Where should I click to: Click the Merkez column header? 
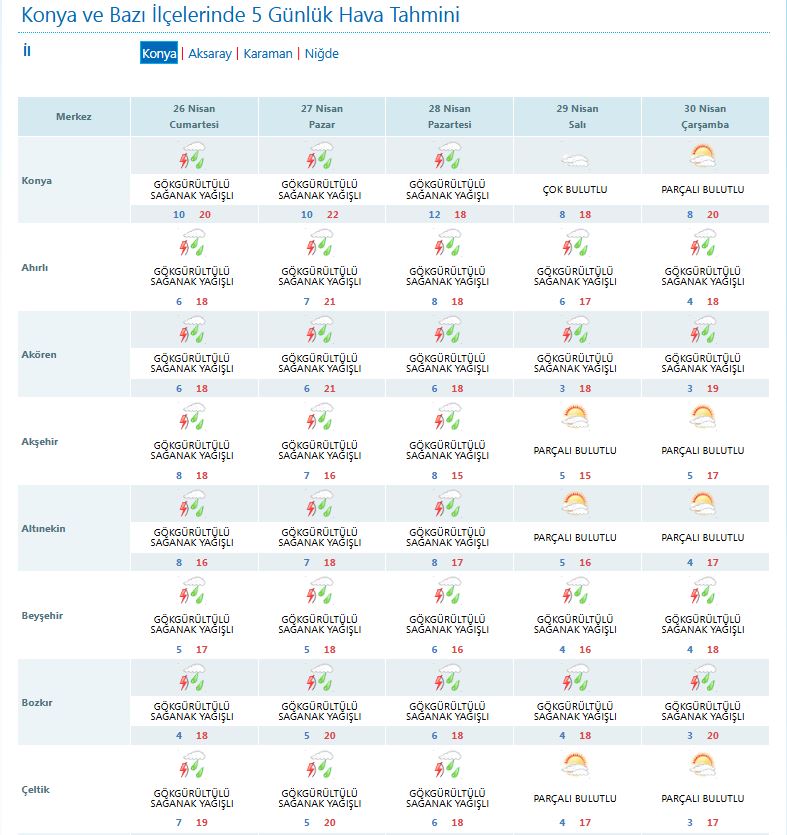point(73,117)
